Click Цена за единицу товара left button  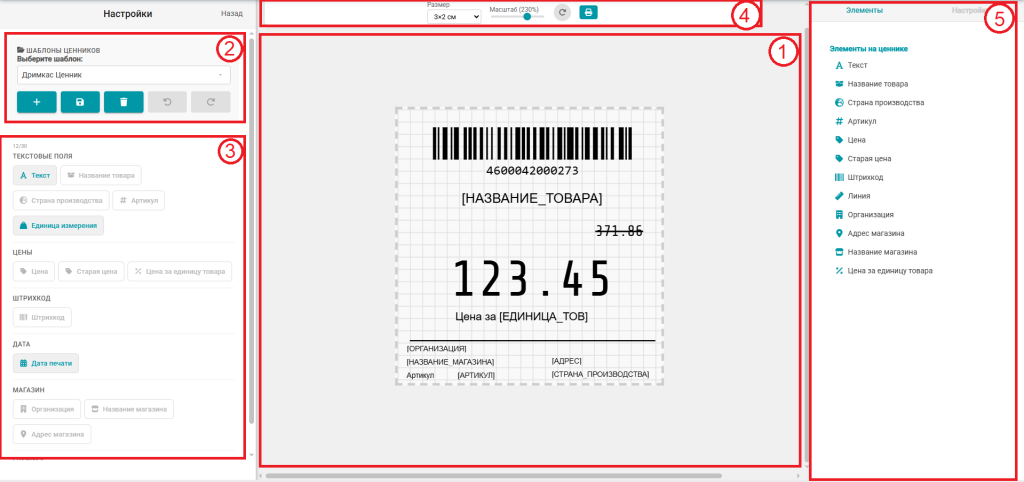click(x=180, y=271)
